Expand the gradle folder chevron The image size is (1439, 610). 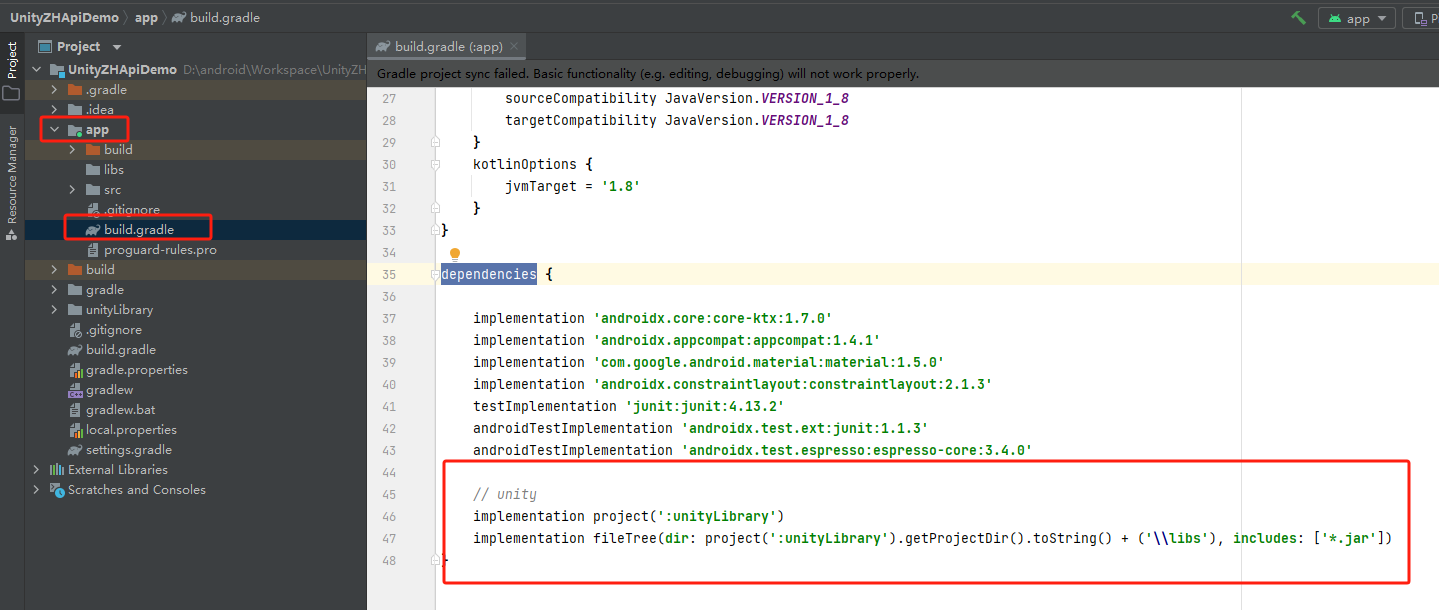coord(55,290)
